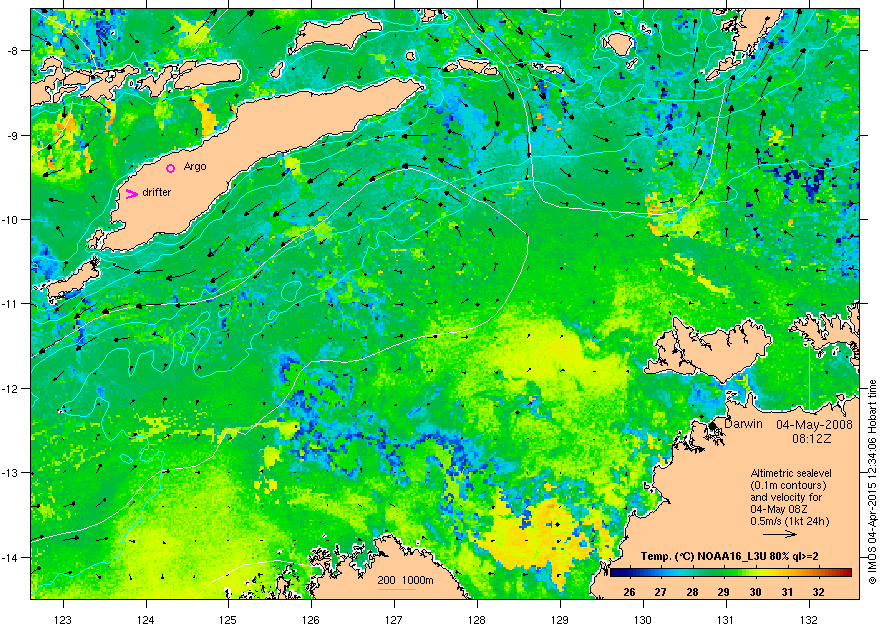Click the 'drifter' label text
880x630 pixels.
coord(157,192)
